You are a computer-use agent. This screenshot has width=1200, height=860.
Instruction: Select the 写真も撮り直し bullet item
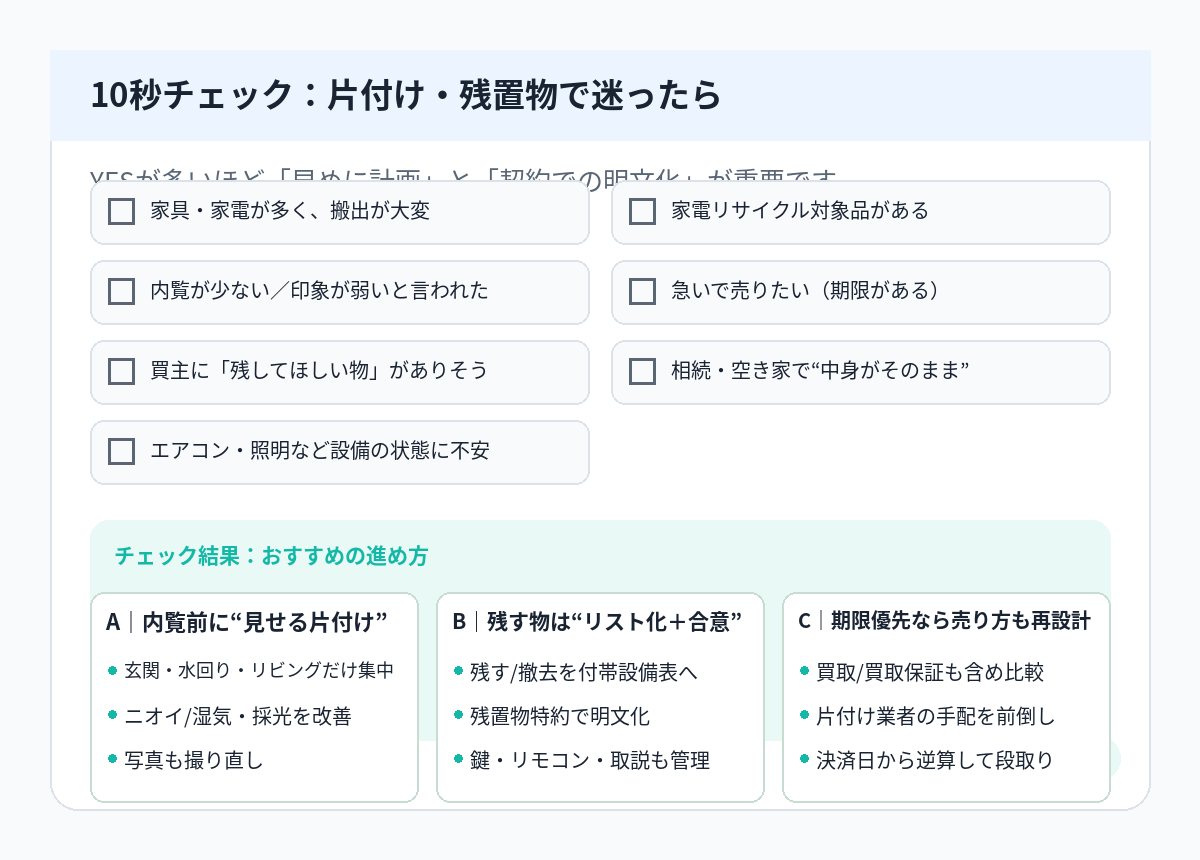(193, 760)
